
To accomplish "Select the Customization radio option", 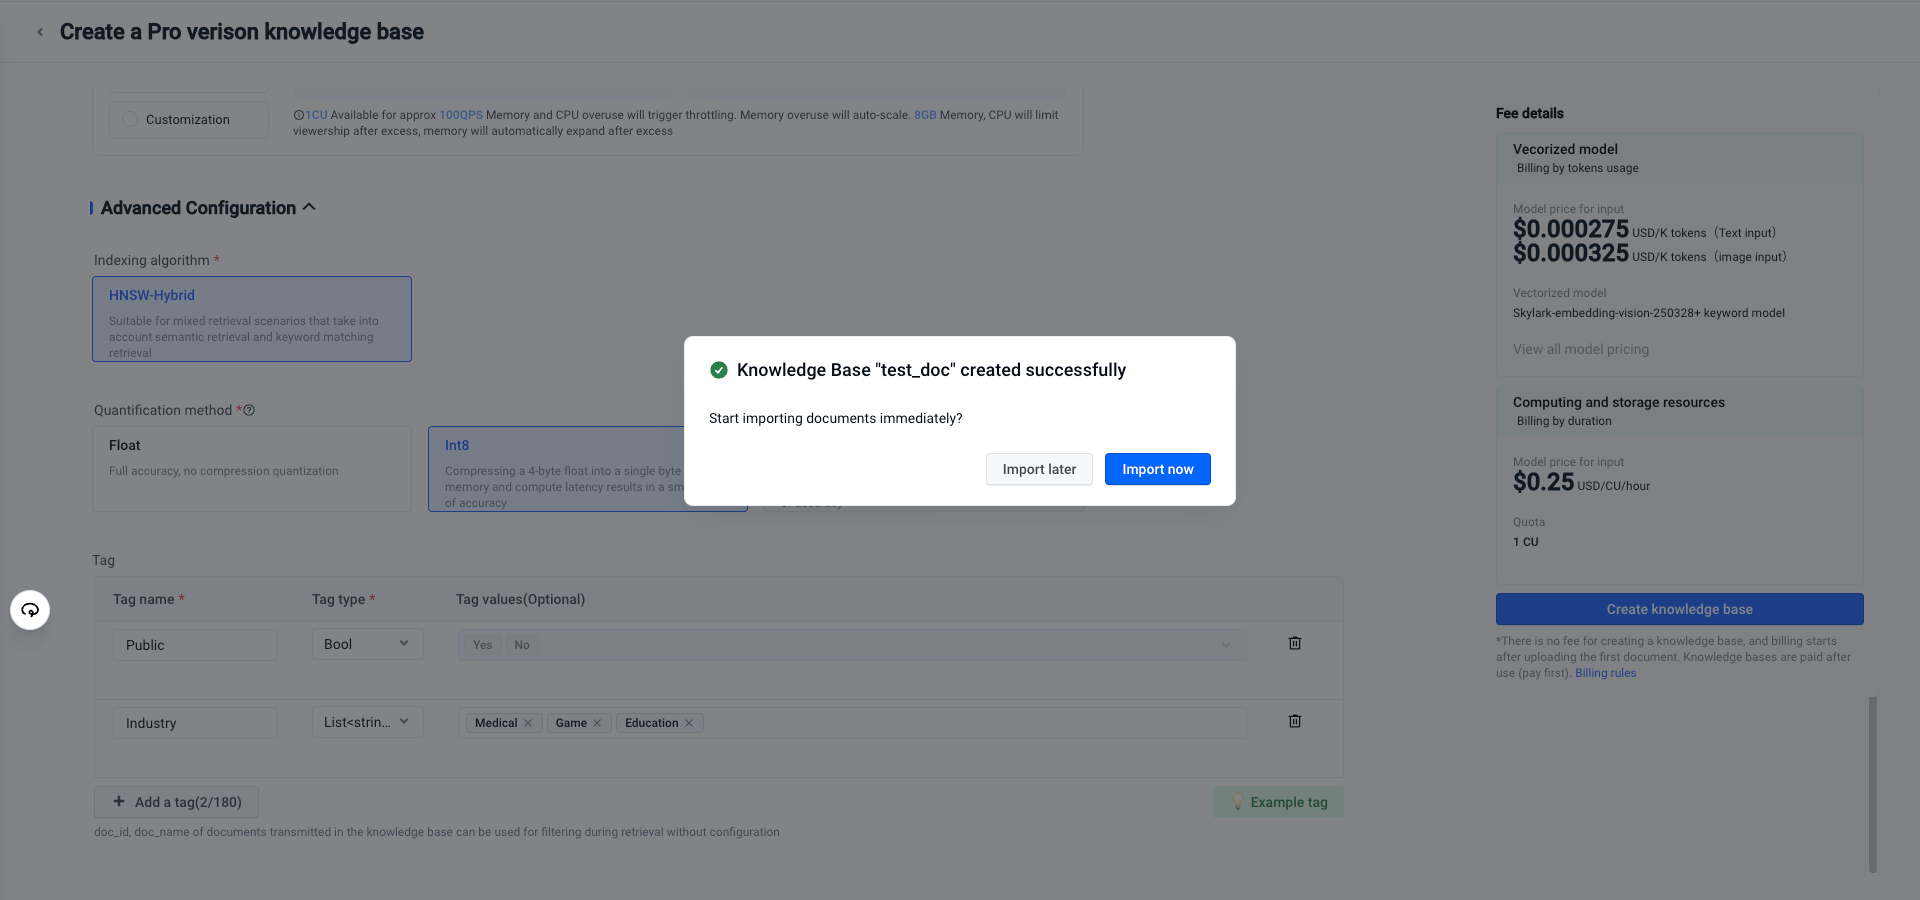I will point(130,120).
